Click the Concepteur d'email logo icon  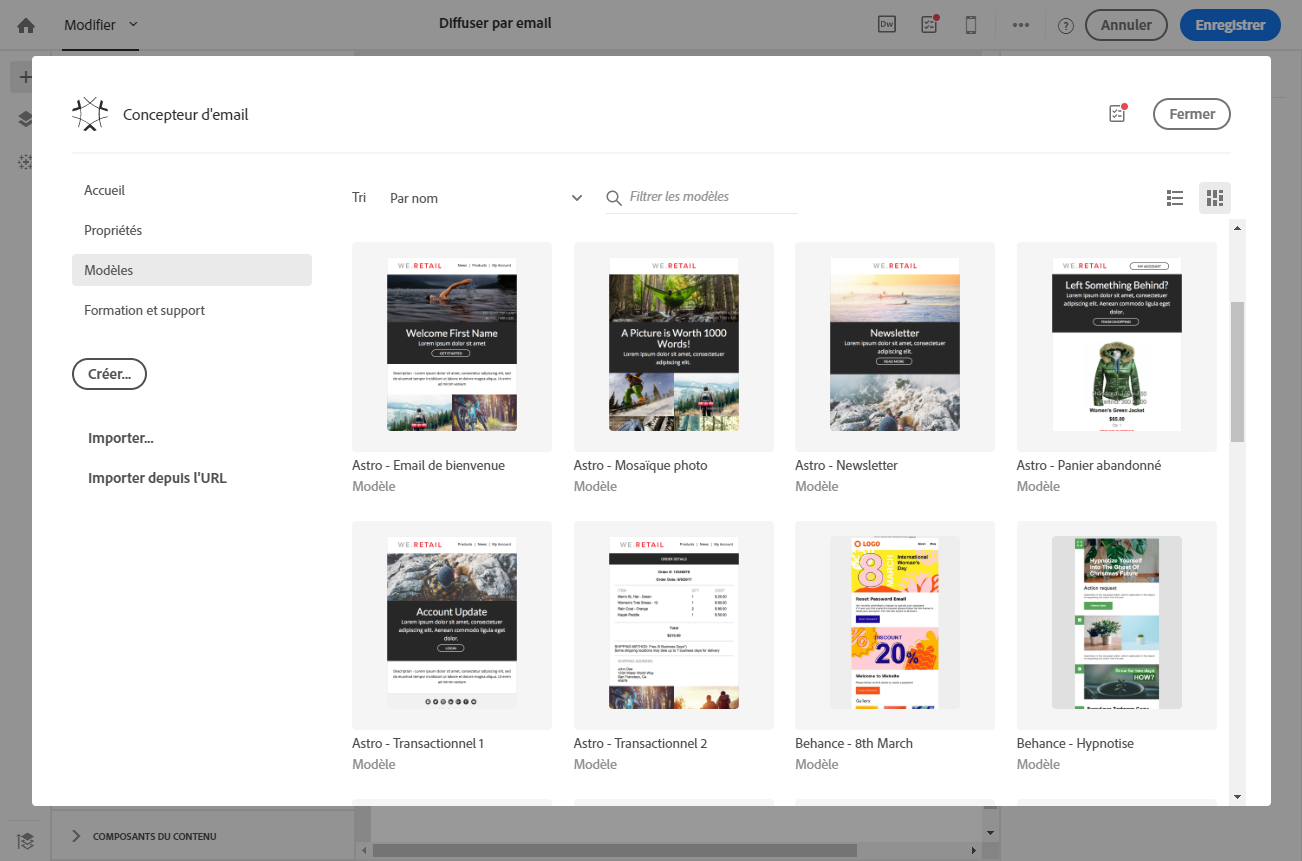pyautogui.click(x=90, y=114)
